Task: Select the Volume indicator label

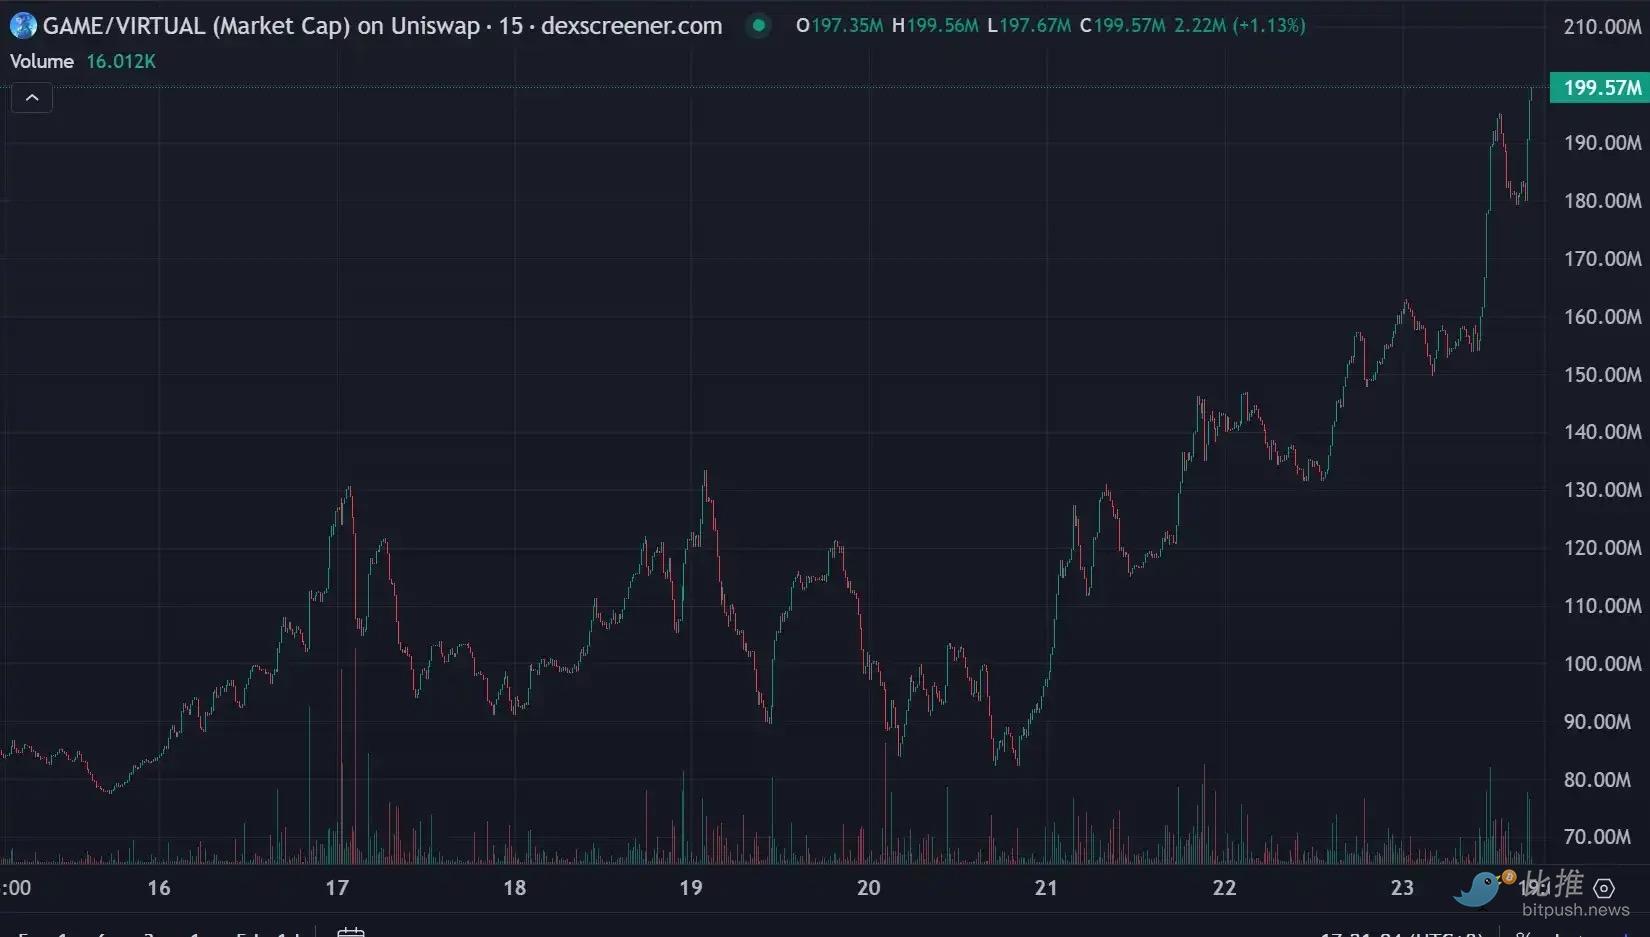Action: [42, 62]
